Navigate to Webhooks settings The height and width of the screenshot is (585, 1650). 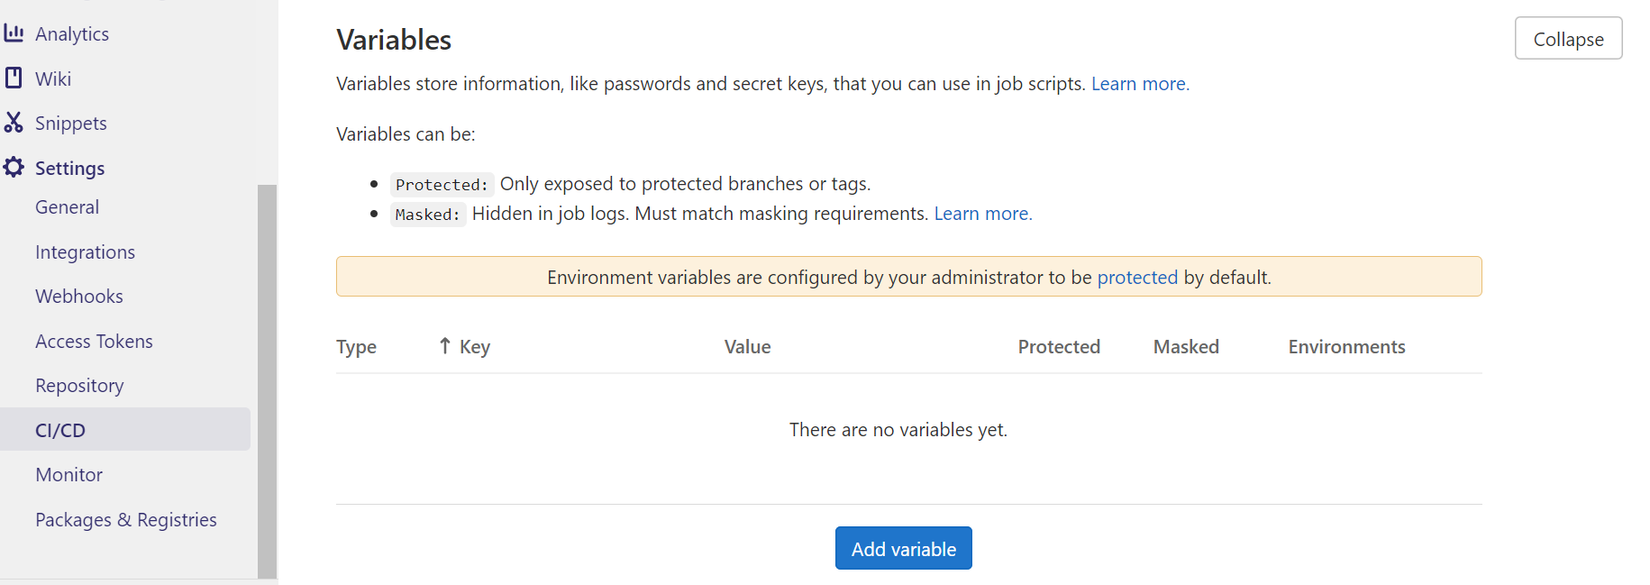click(x=79, y=296)
